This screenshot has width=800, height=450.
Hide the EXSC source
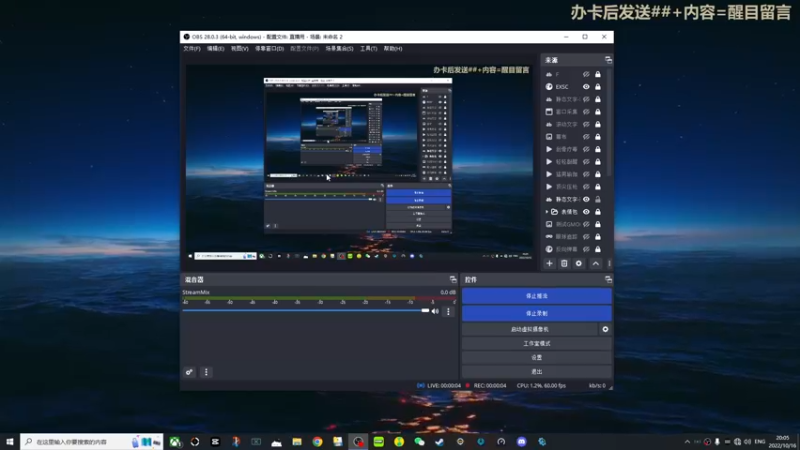tap(586, 87)
